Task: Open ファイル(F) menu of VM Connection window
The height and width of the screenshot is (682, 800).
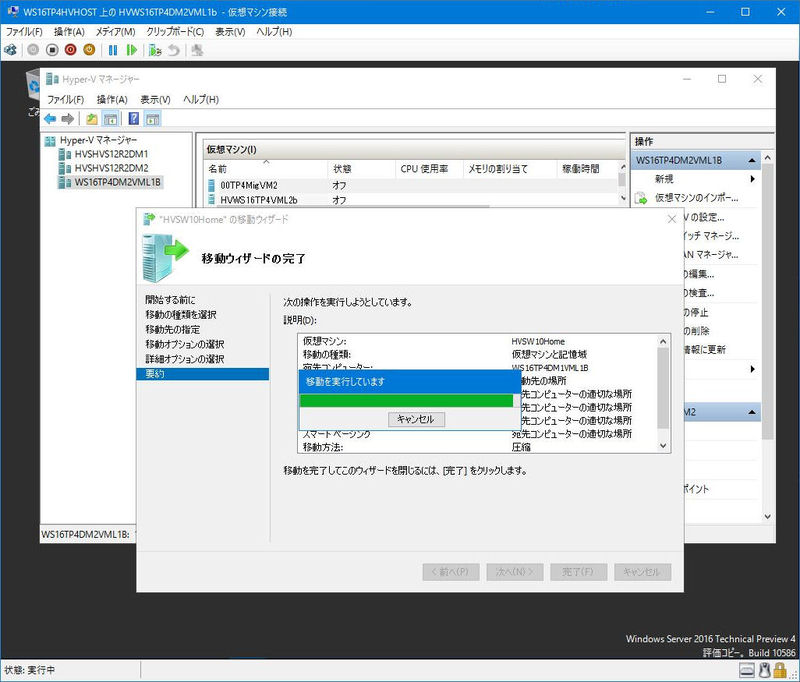Action: click(x=24, y=32)
